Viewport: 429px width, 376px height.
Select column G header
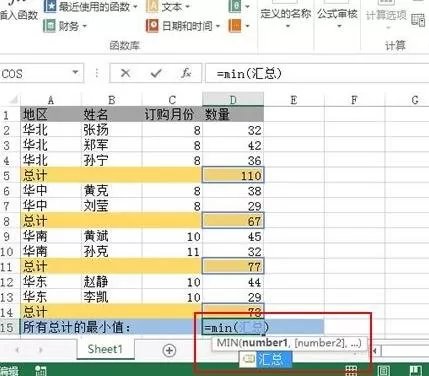pos(407,100)
